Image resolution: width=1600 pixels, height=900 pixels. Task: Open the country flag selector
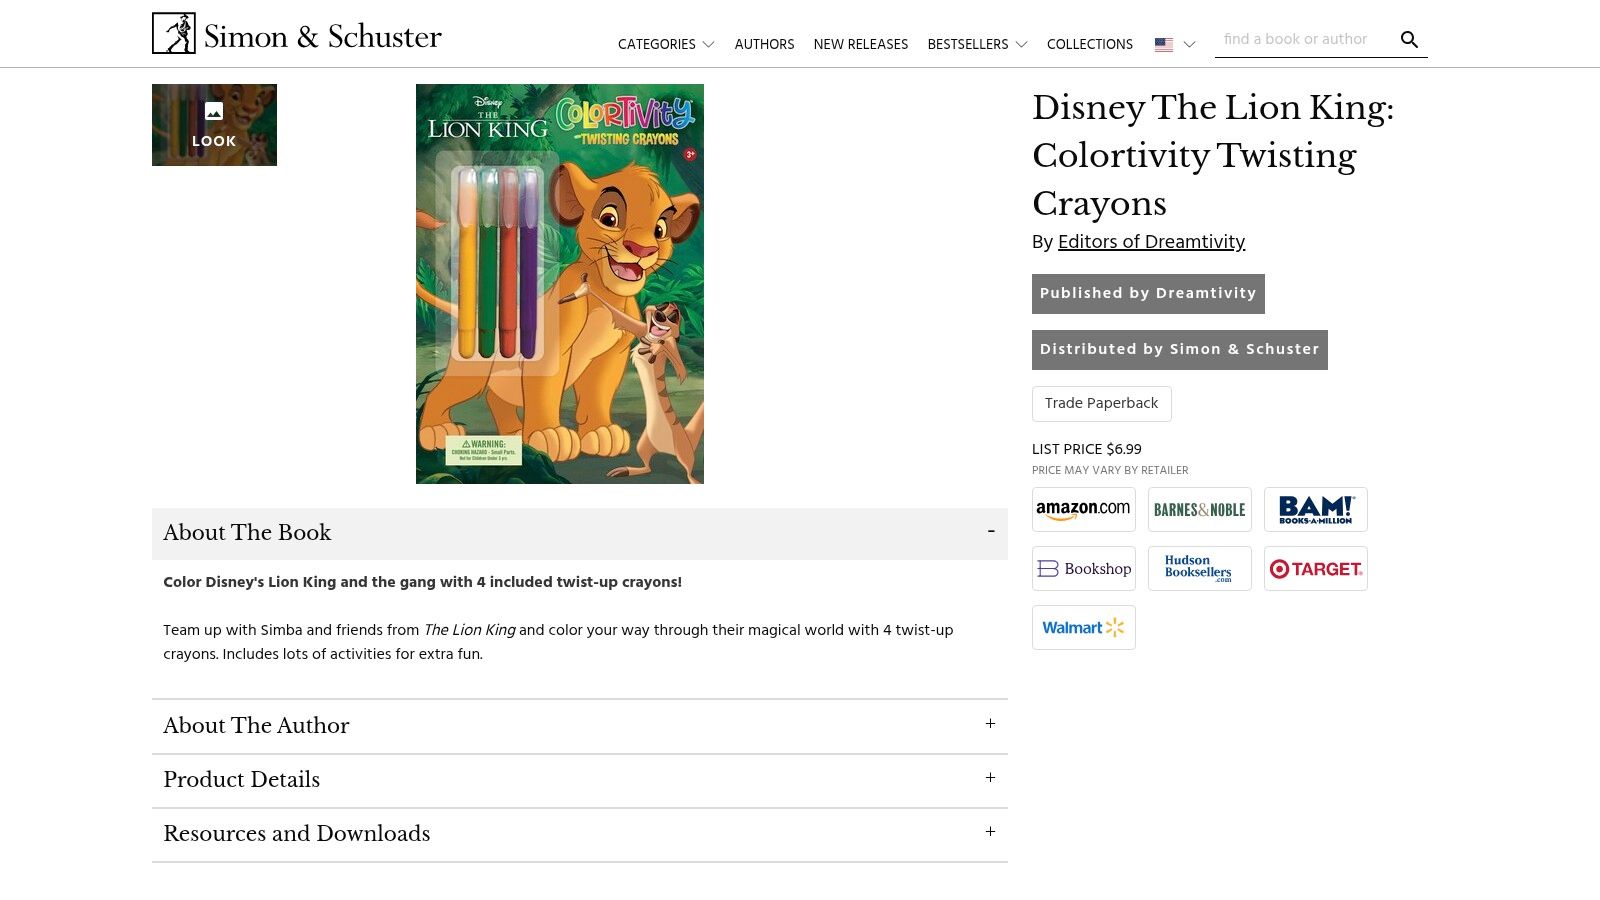1173,44
